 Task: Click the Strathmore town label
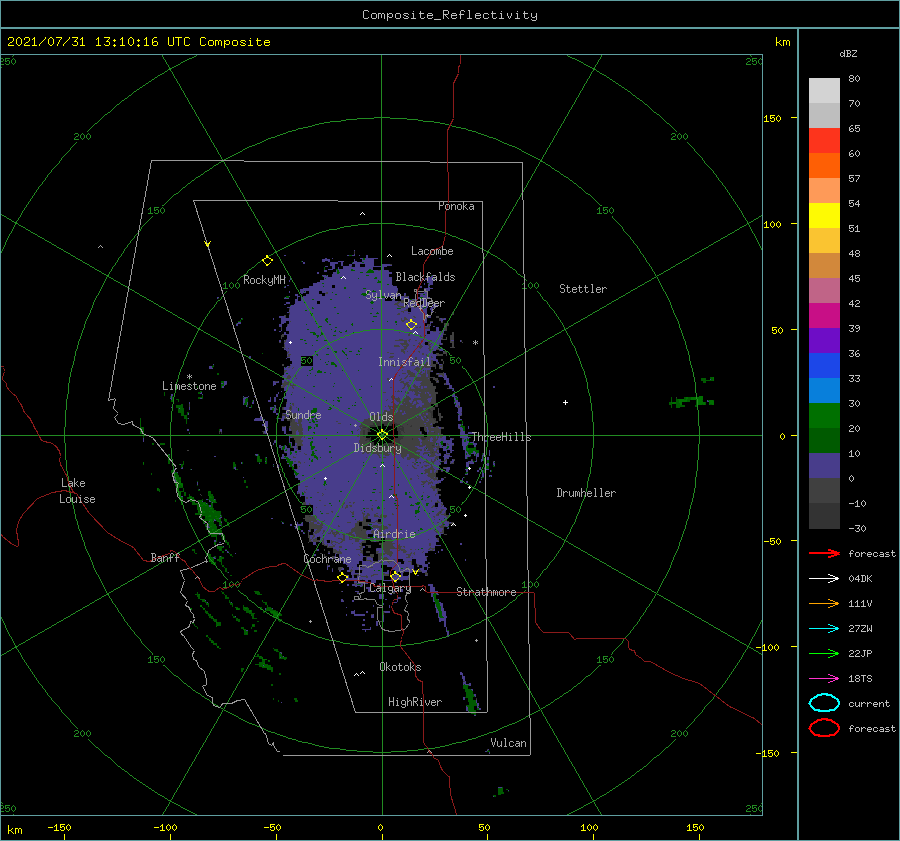tap(486, 592)
